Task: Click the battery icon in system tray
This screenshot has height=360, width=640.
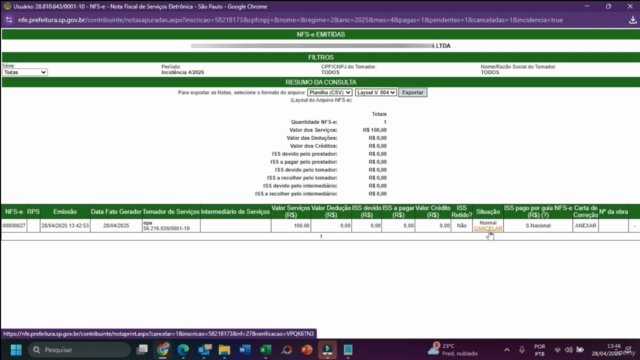Action: [580, 350]
